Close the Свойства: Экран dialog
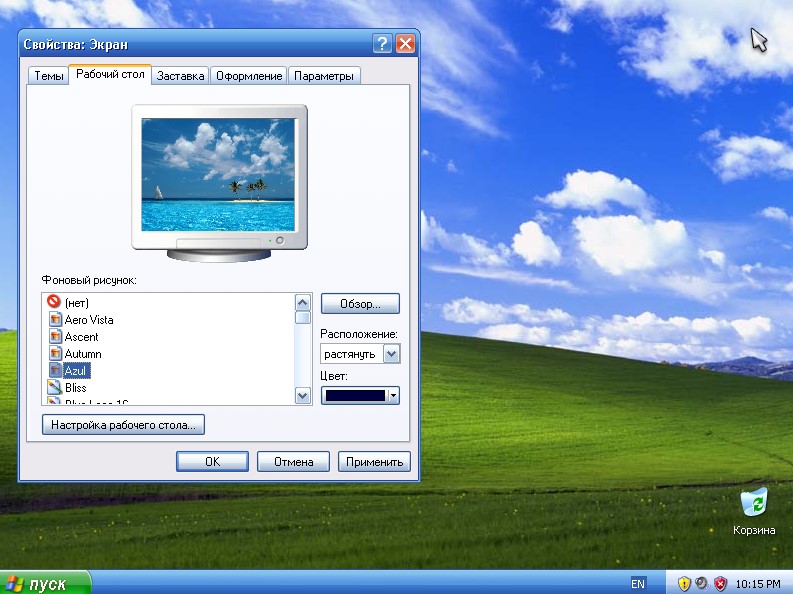 (405, 44)
